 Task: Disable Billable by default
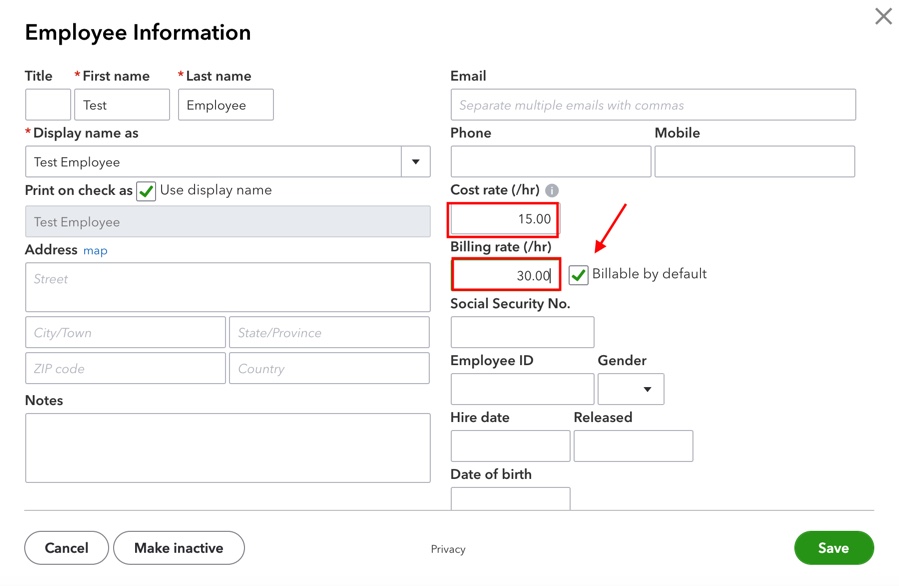click(x=578, y=274)
